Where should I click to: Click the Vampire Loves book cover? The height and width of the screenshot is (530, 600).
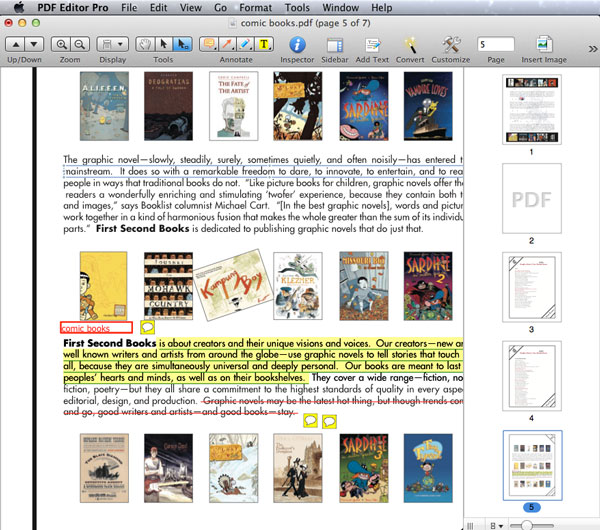point(428,106)
